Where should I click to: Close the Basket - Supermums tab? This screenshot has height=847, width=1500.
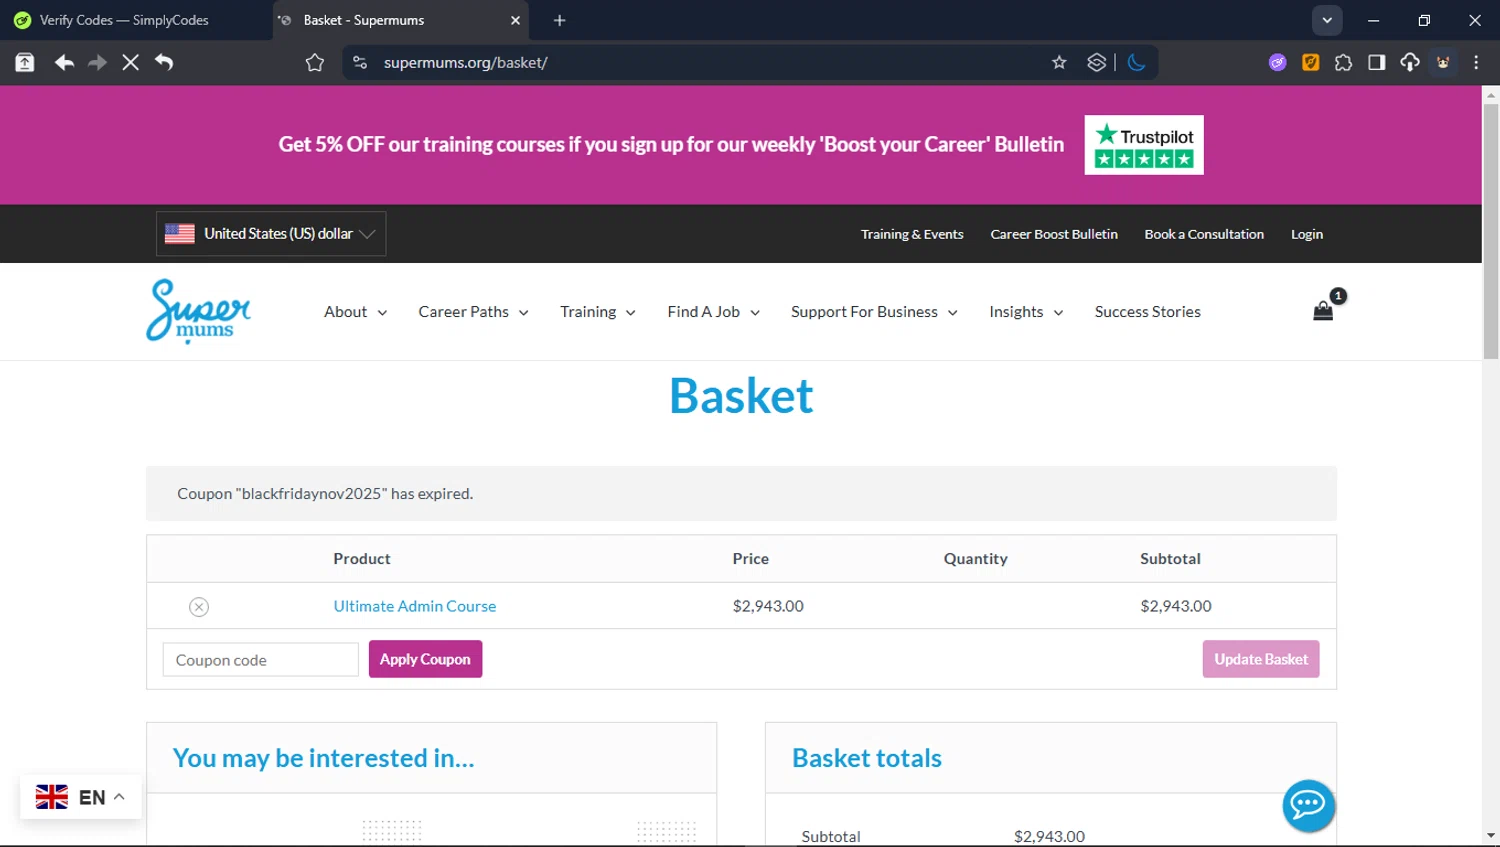point(515,20)
